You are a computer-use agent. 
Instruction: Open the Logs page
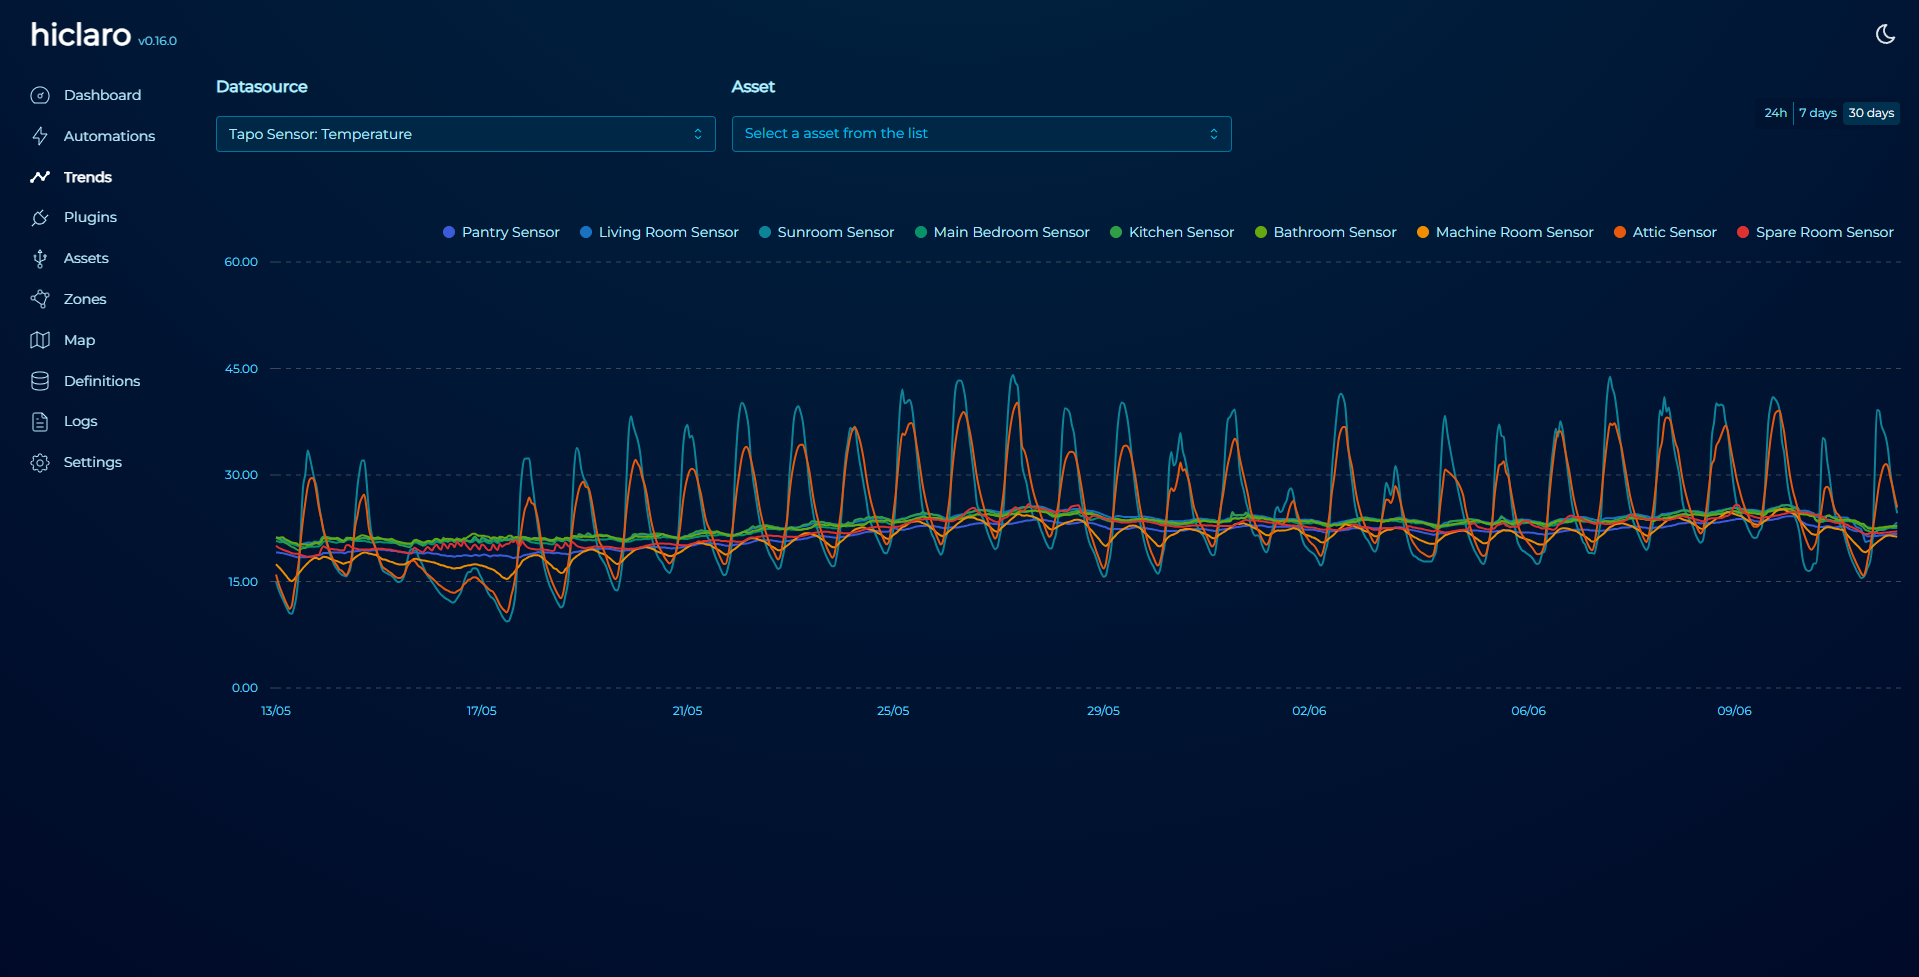point(80,421)
